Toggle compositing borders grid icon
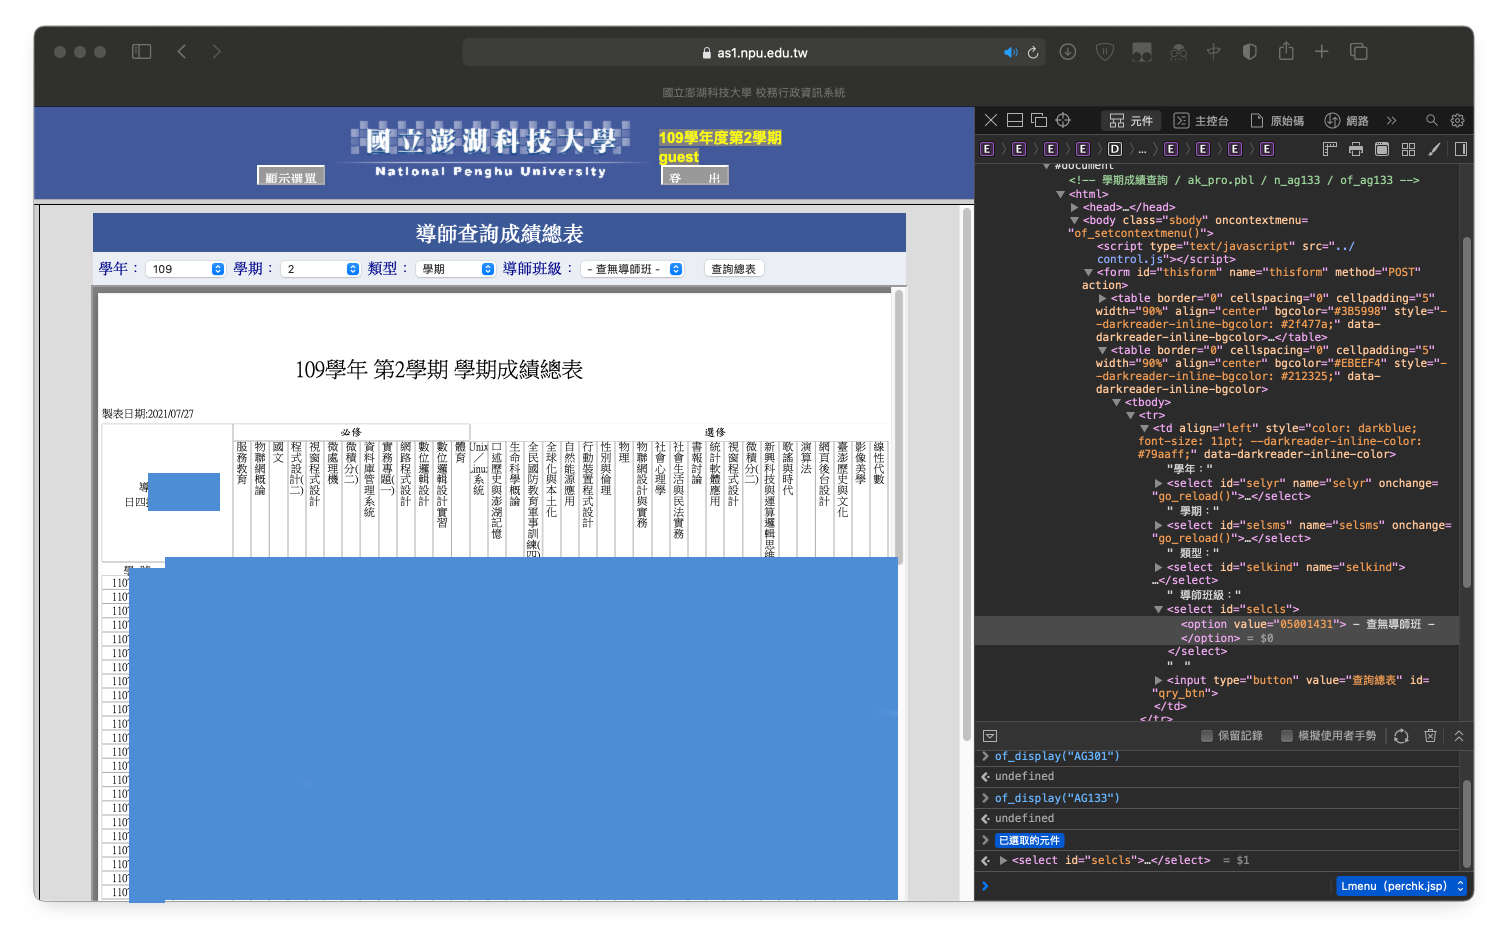This screenshot has width=1508, height=943. click(x=1408, y=149)
